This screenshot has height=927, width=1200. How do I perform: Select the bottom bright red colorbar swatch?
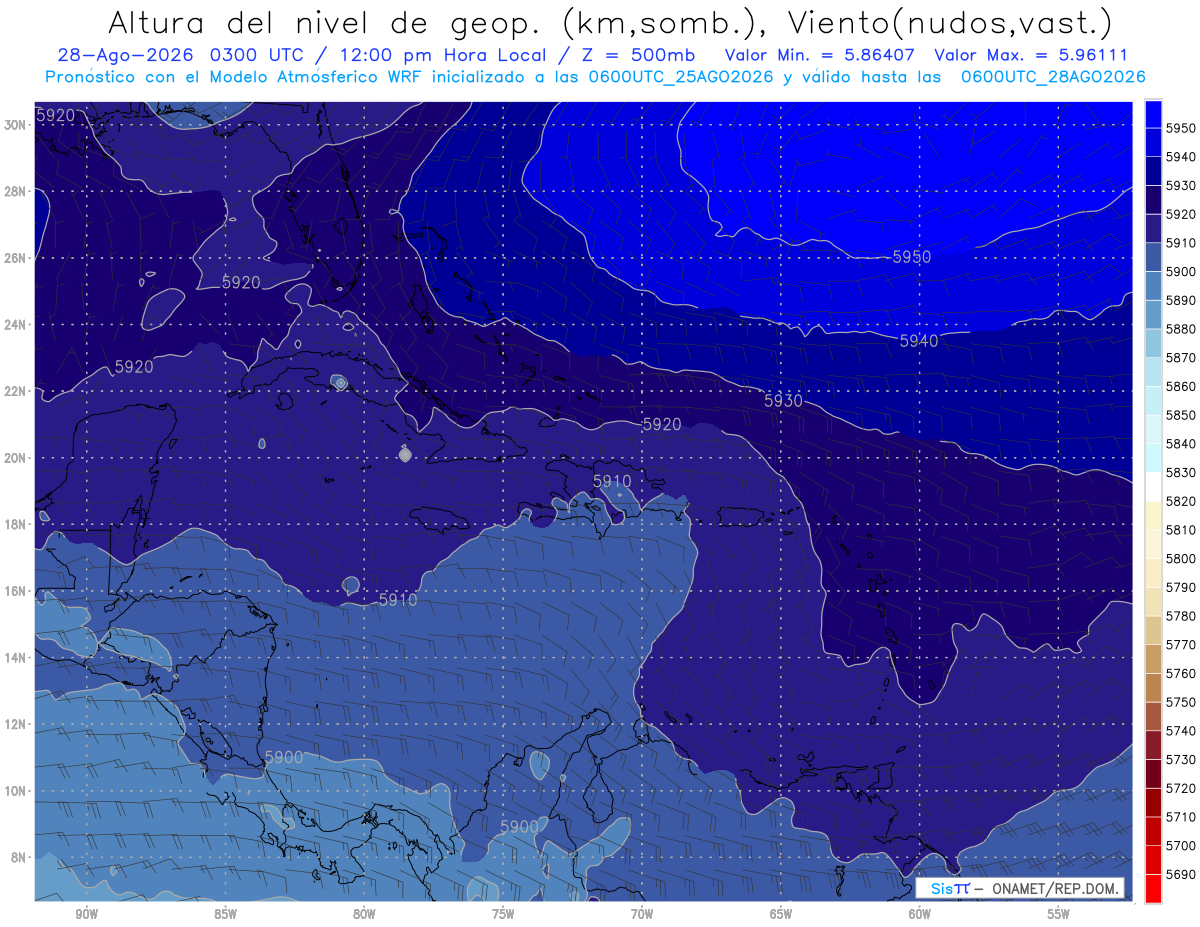pyautogui.click(x=1153, y=888)
